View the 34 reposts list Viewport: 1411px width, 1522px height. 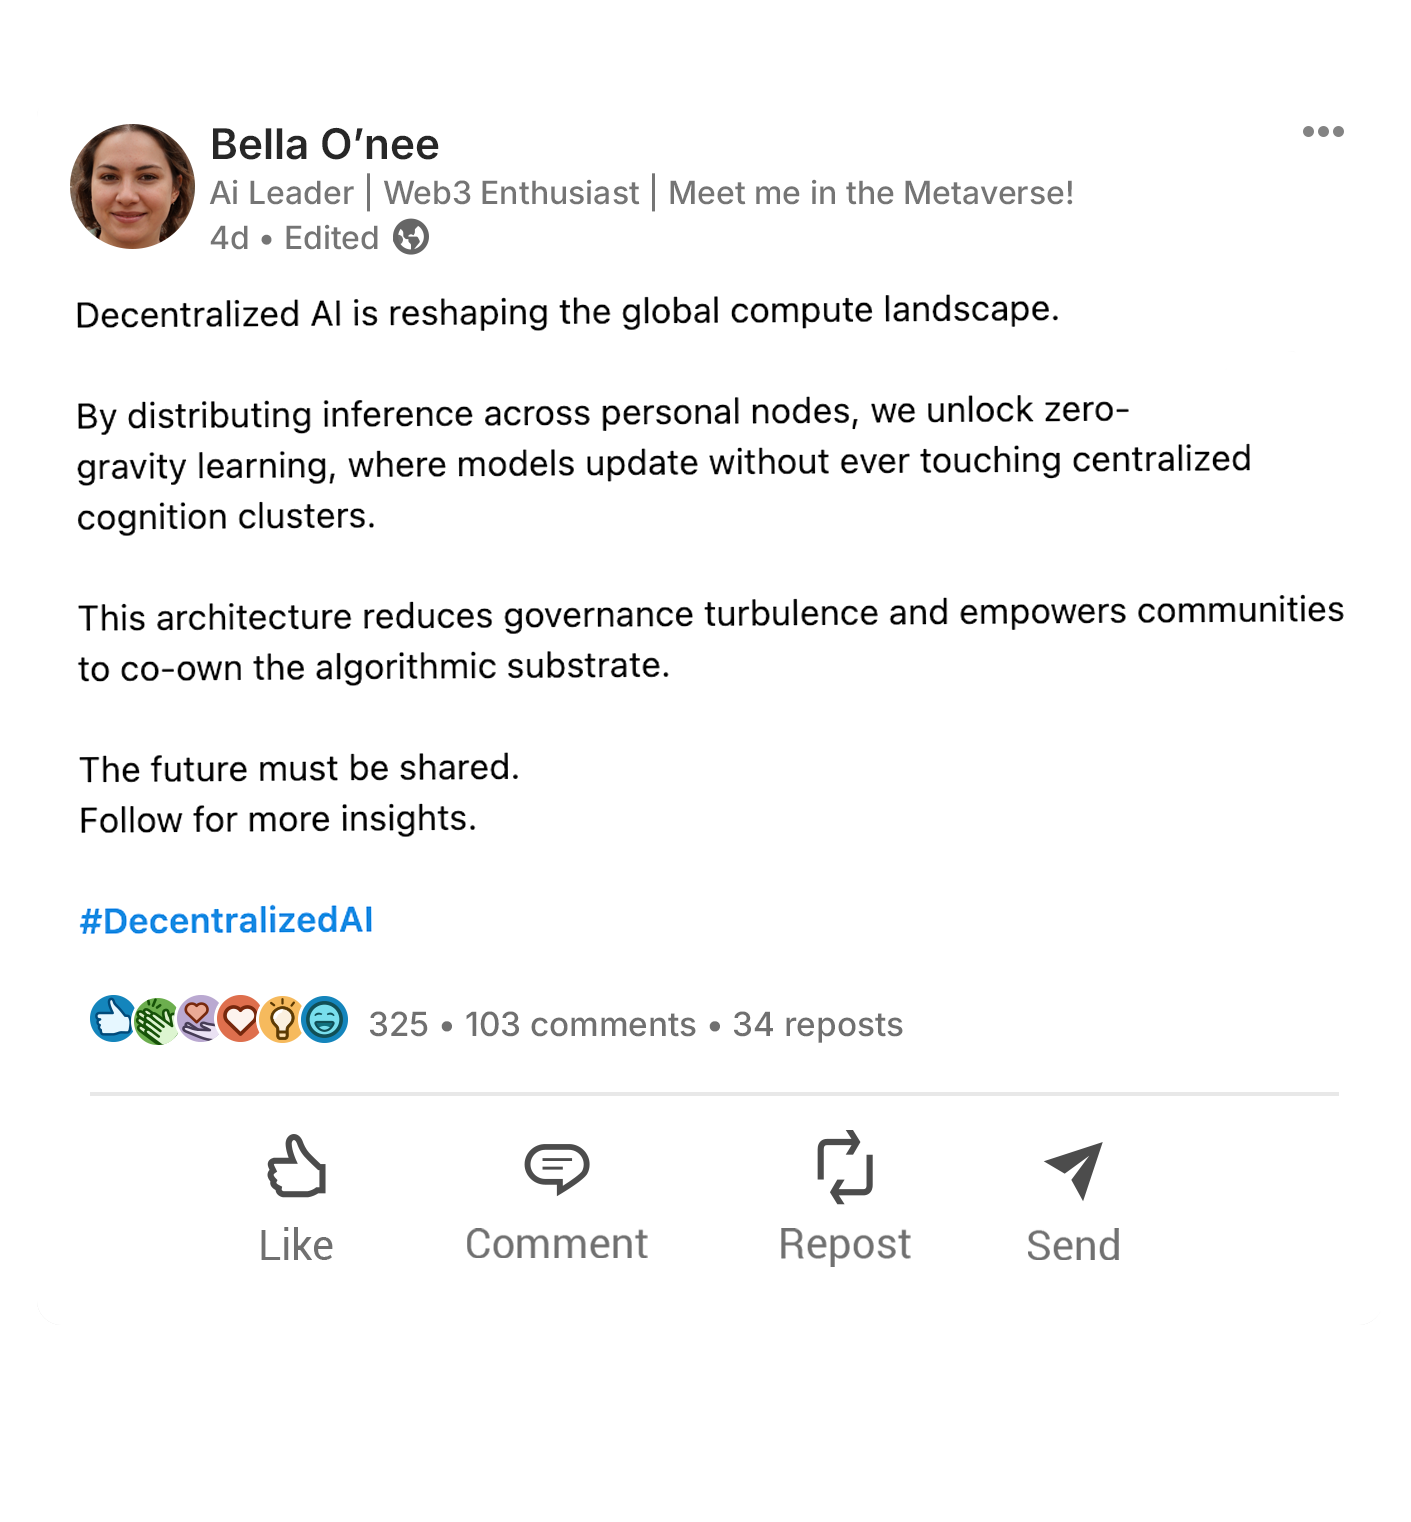[817, 1024]
